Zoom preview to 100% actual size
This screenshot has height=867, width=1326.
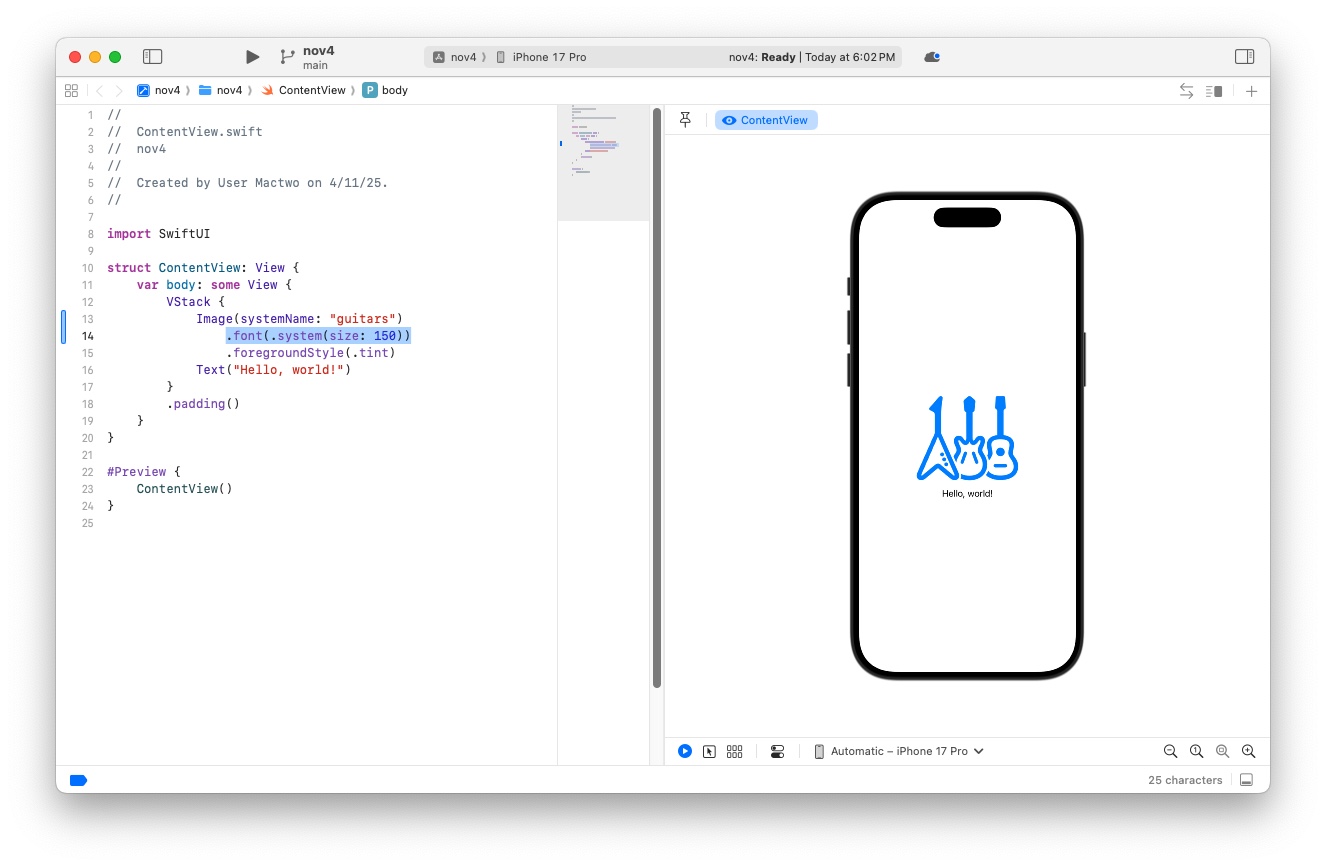pos(1196,751)
